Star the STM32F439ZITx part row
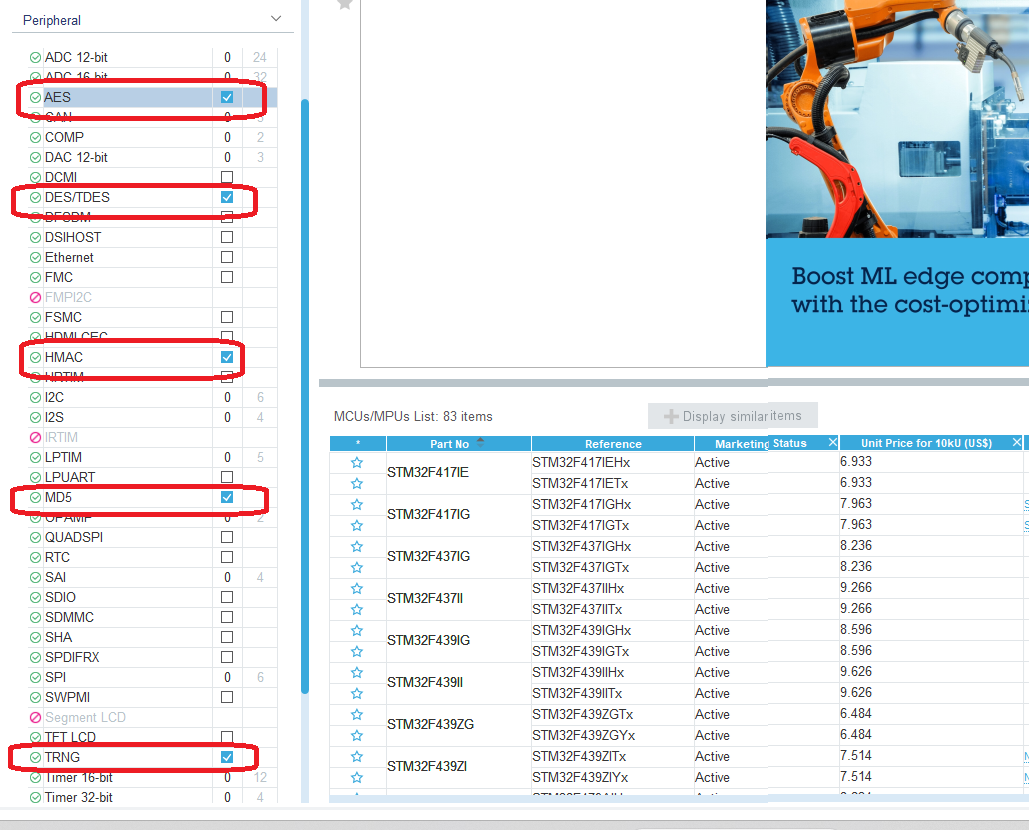1029x830 pixels. (x=357, y=756)
